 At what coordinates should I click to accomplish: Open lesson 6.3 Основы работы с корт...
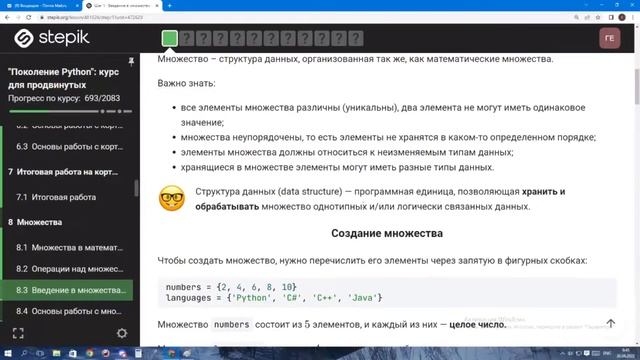(x=69, y=147)
